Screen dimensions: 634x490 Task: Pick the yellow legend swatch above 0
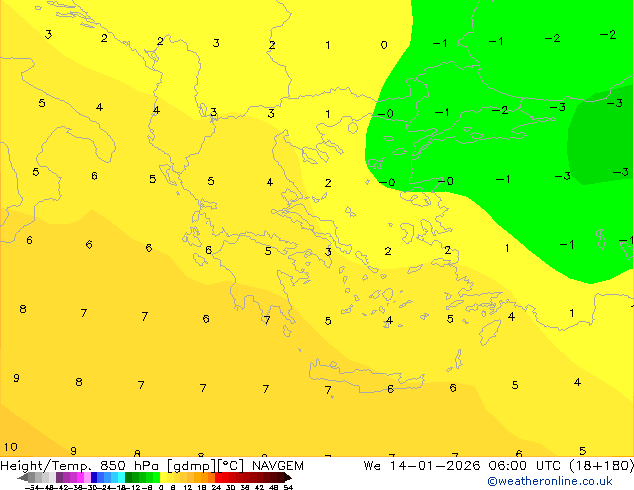(163, 477)
